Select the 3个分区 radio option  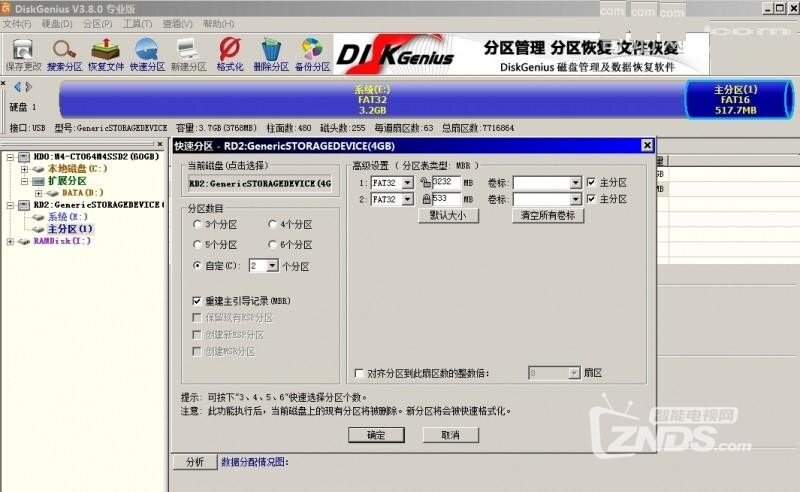197,224
